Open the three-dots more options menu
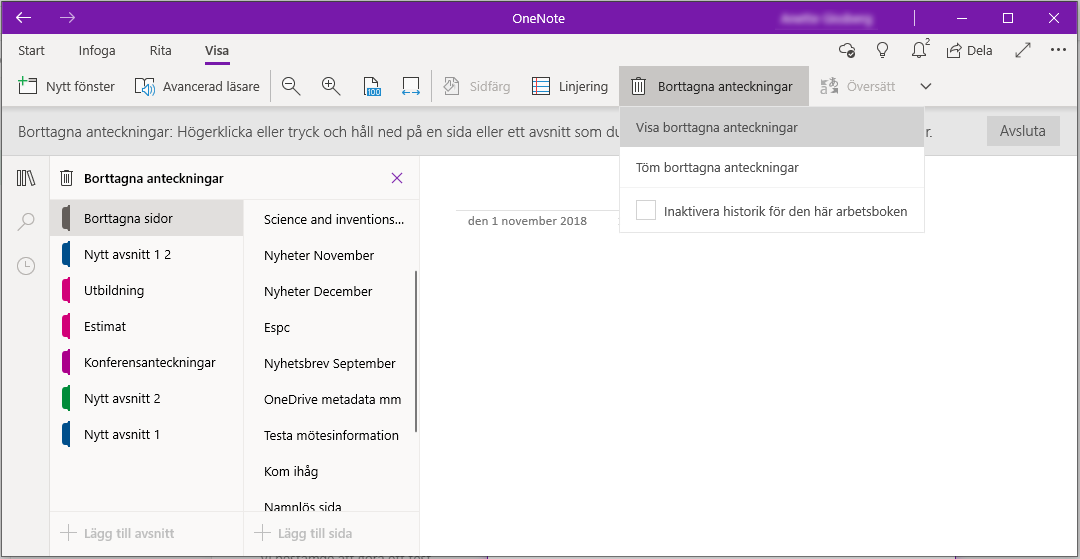This screenshot has height=559, width=1080. click(1058, 50)
